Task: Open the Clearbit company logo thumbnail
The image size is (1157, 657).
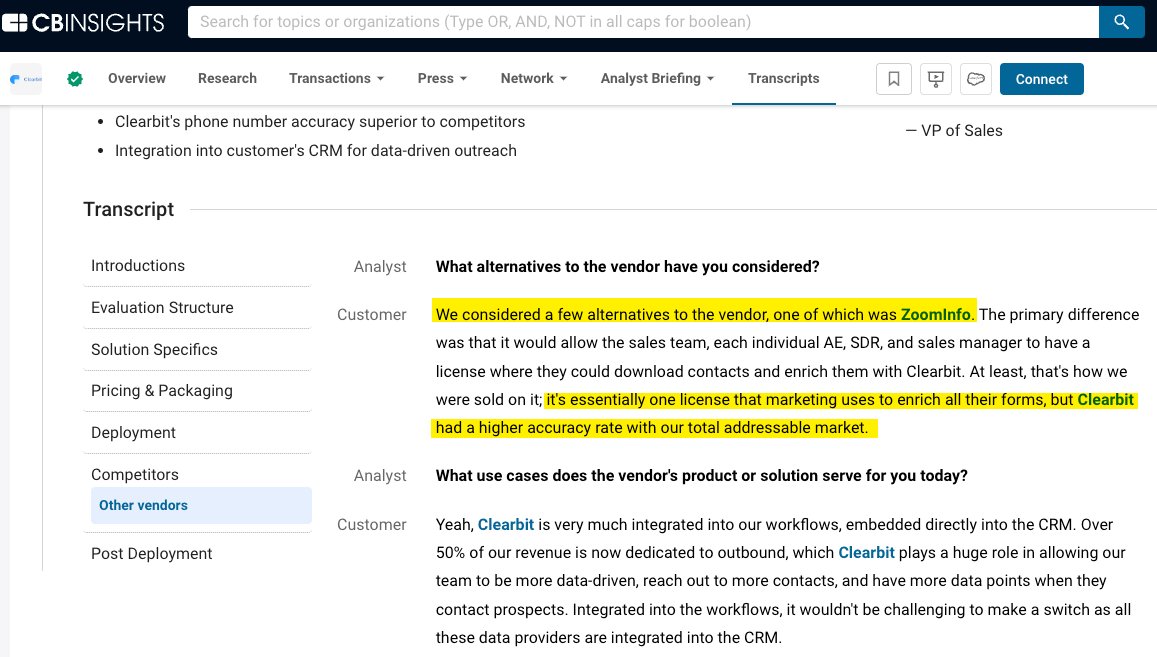Action: tap(26, 79)
